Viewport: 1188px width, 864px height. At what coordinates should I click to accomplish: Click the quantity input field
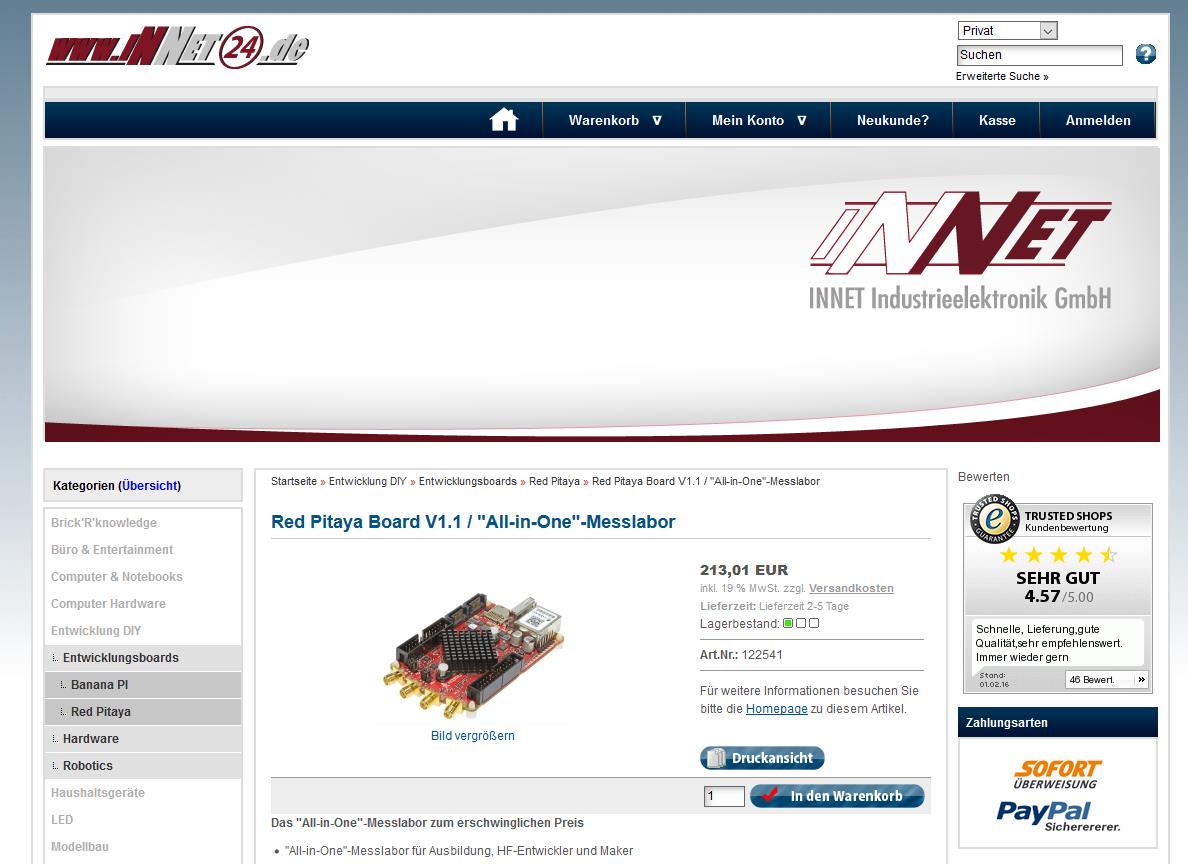point(724,797)
